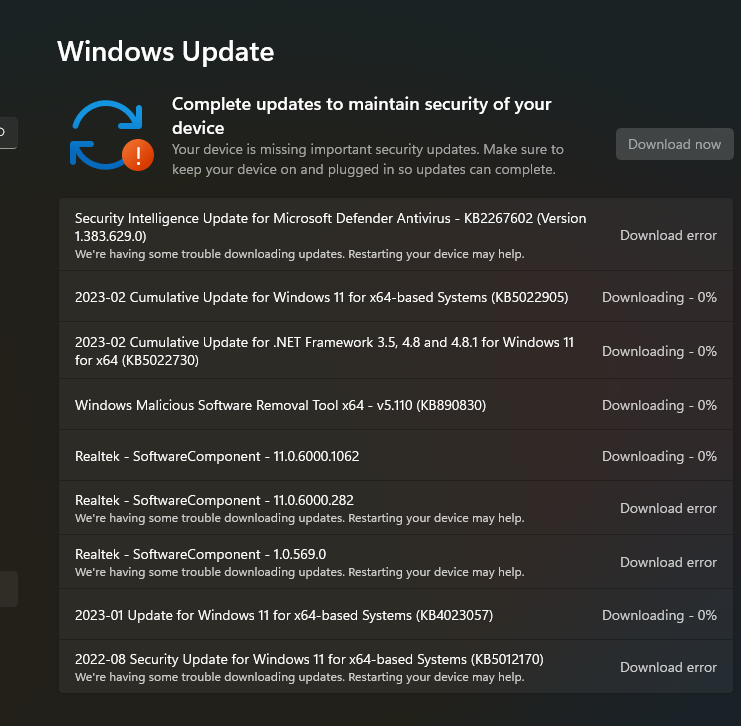741x726 pixels.
Task: Click Downloading 0% status for KB5022730
Action: (659, 351)
